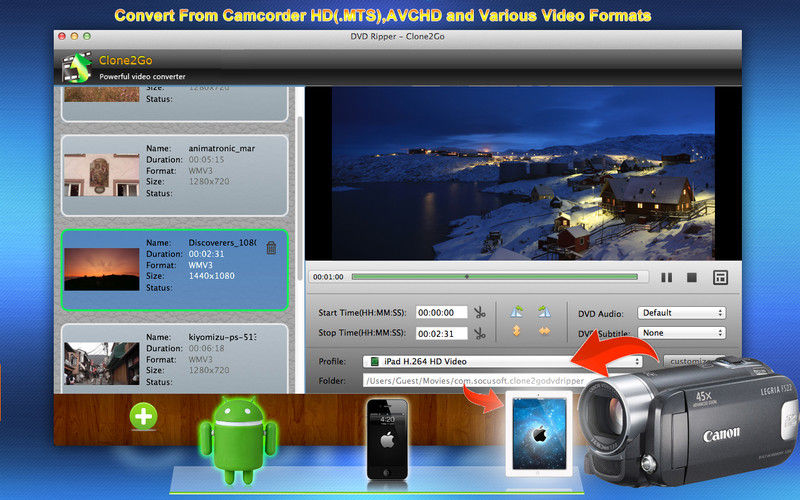The width and height of the screenshot is (800, 500).
Task: Click the playhead marker on the progress bar
Action: pyautogui.click(x=467, y=277)
